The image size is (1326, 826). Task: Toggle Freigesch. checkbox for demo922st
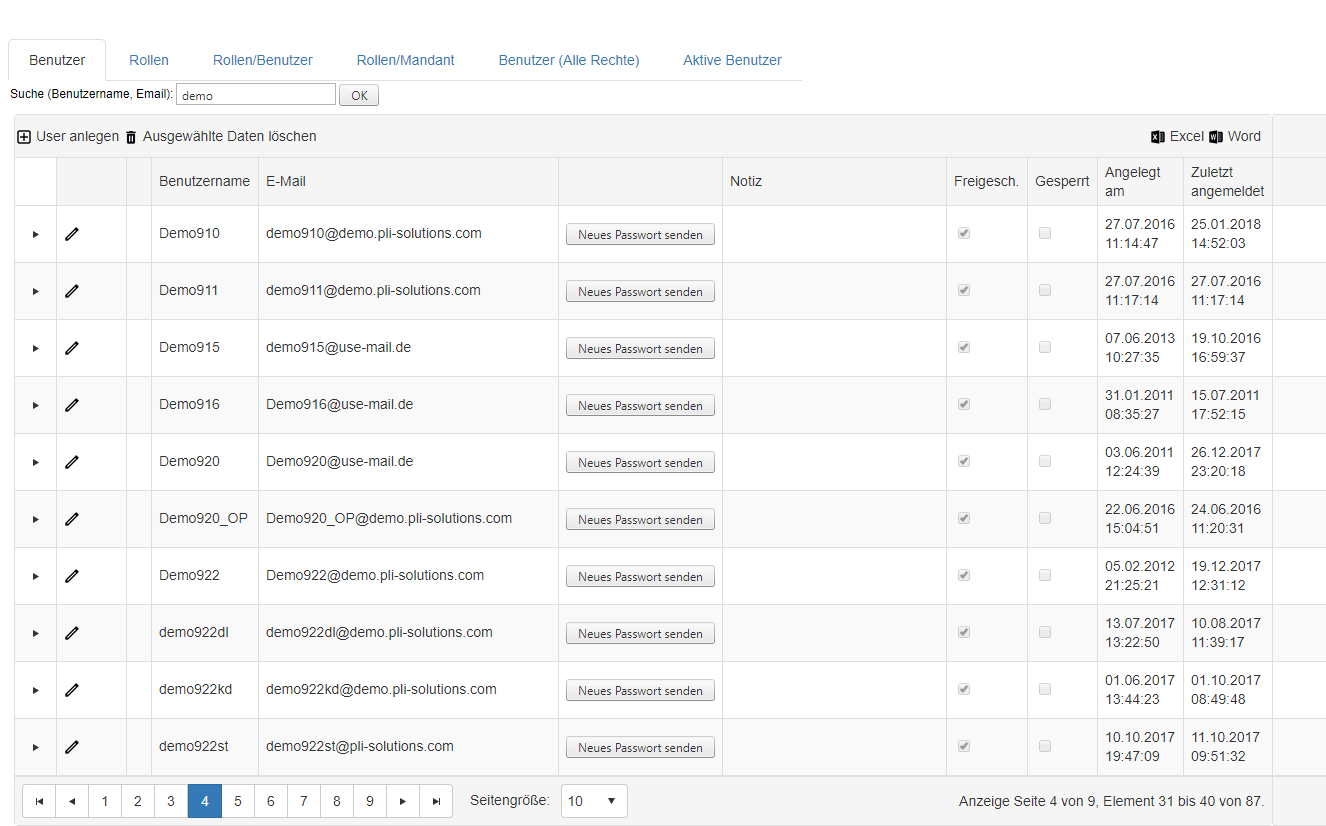tap(964, 746)
